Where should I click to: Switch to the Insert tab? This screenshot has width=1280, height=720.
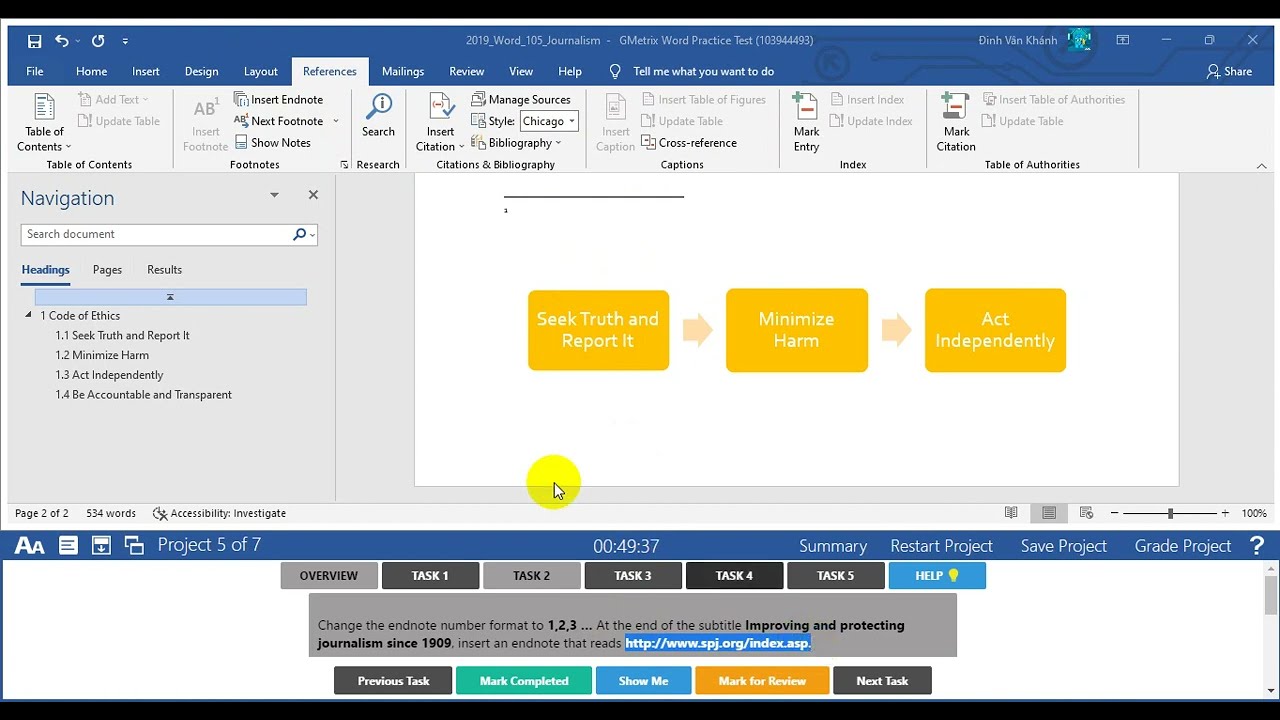146,71
